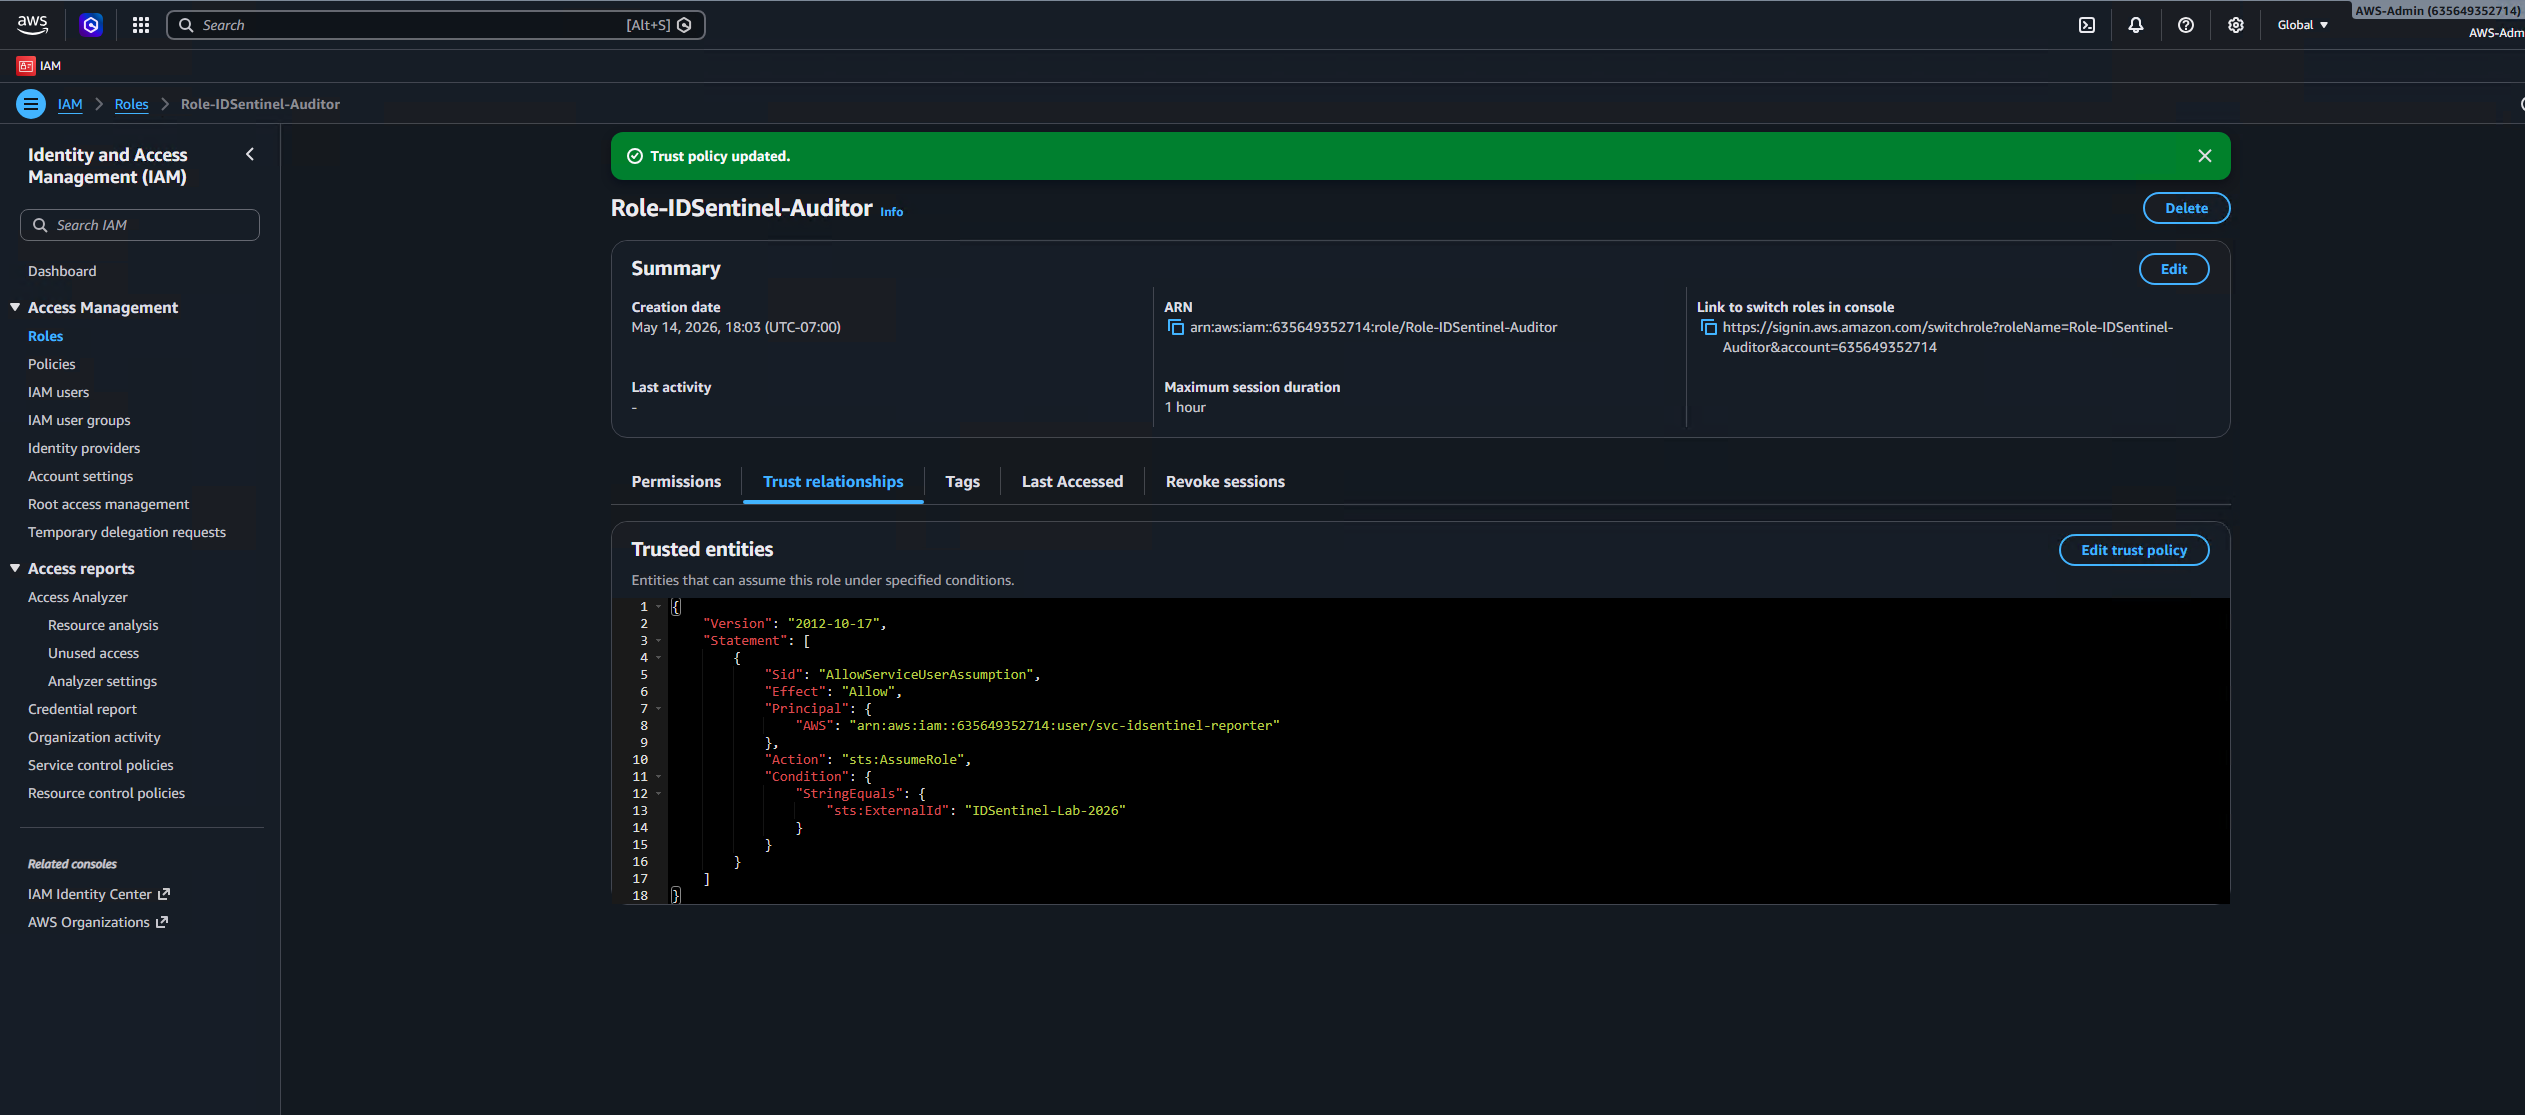Image resolution: width=2525 pixels, height=1115 pixels.
Task: Open Temporary delegation requests page
Action: click(127, 532)
